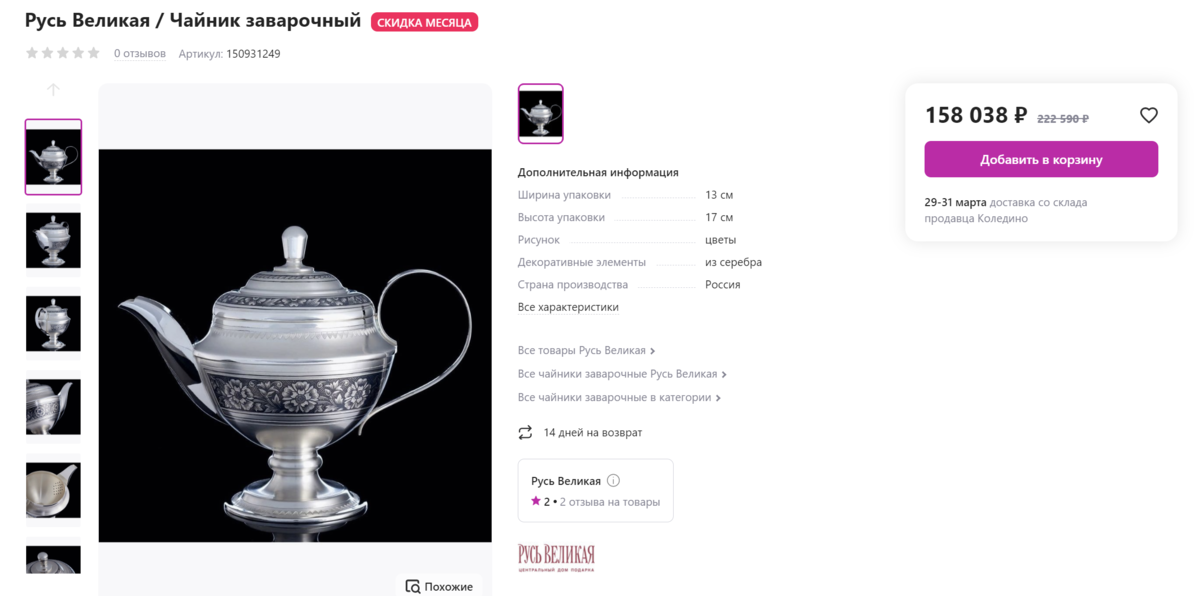Click the main teapot product image
Image resolution: width=1200 pixels, height=596 pixels.
295,345
